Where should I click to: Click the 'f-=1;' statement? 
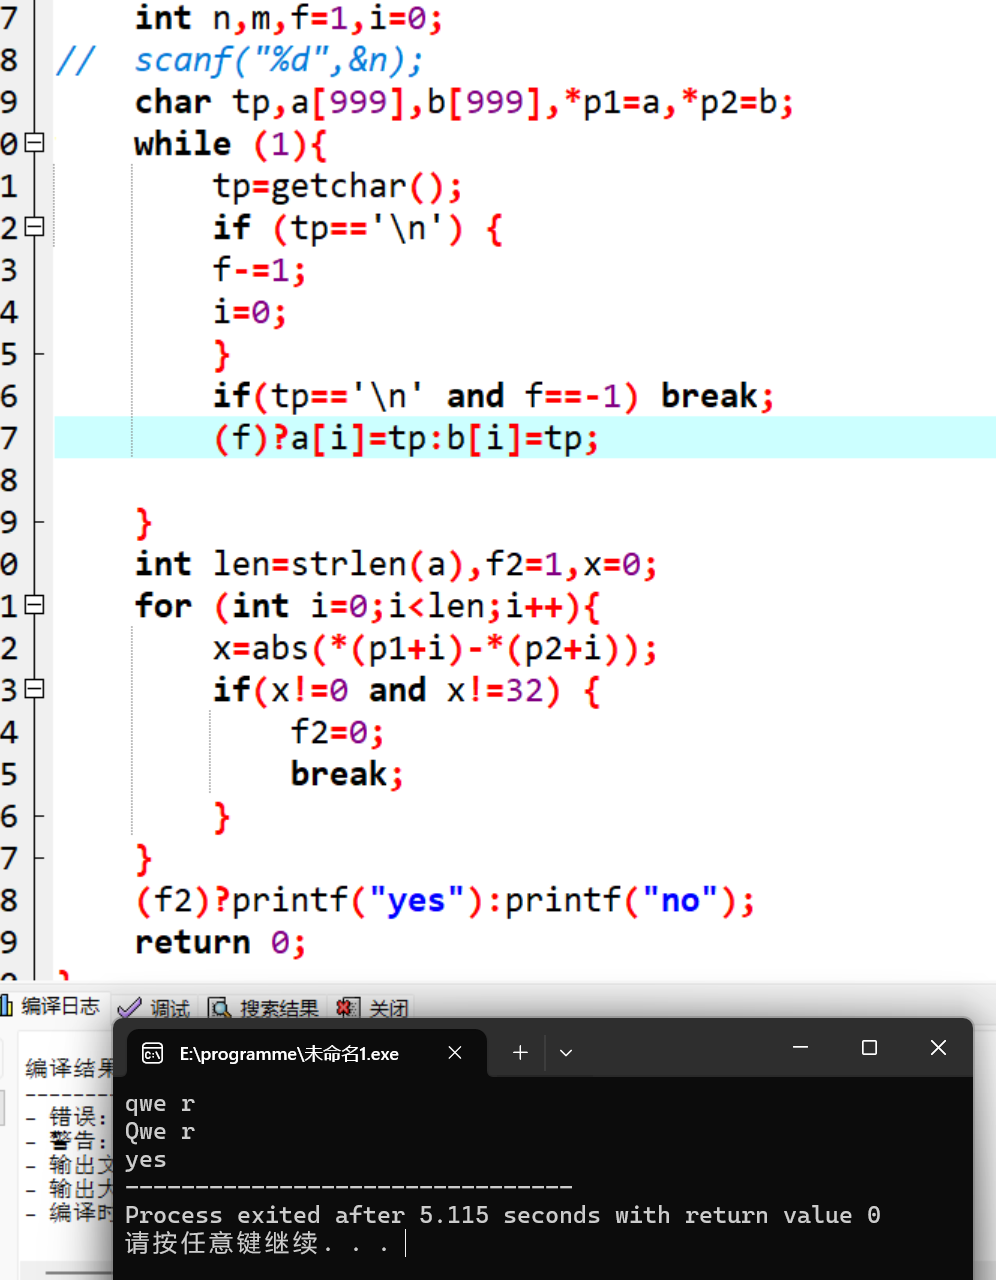click(259, 270)
